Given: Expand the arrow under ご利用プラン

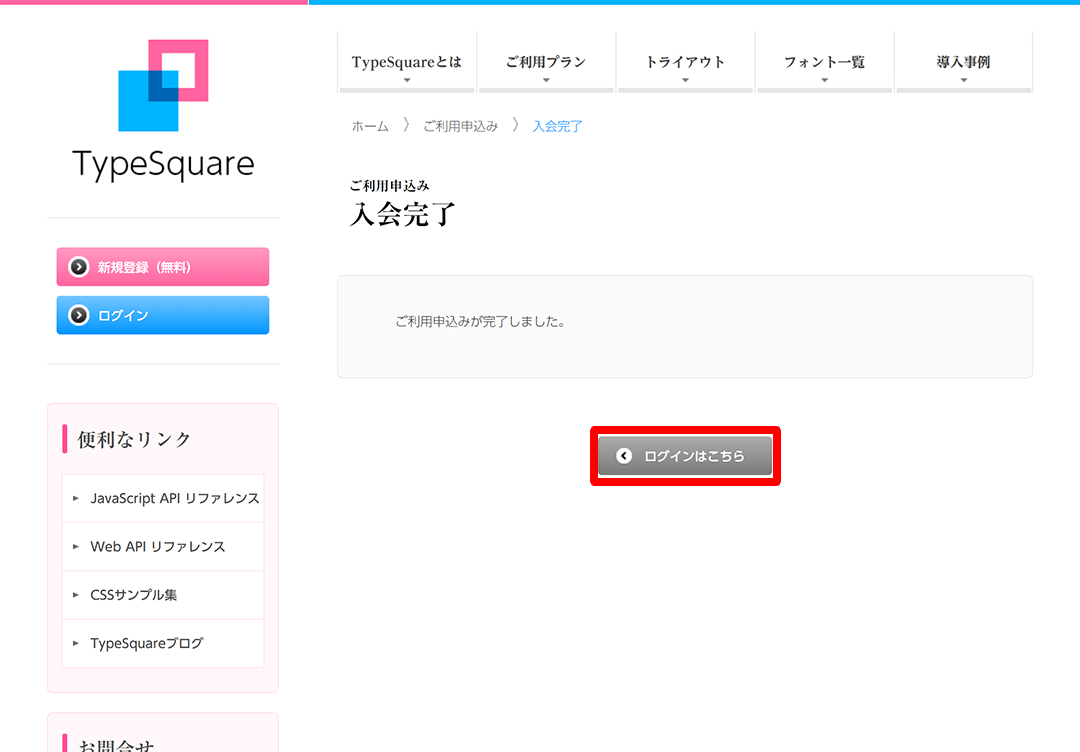Looking at the screenshot, I should pos(546,81).
